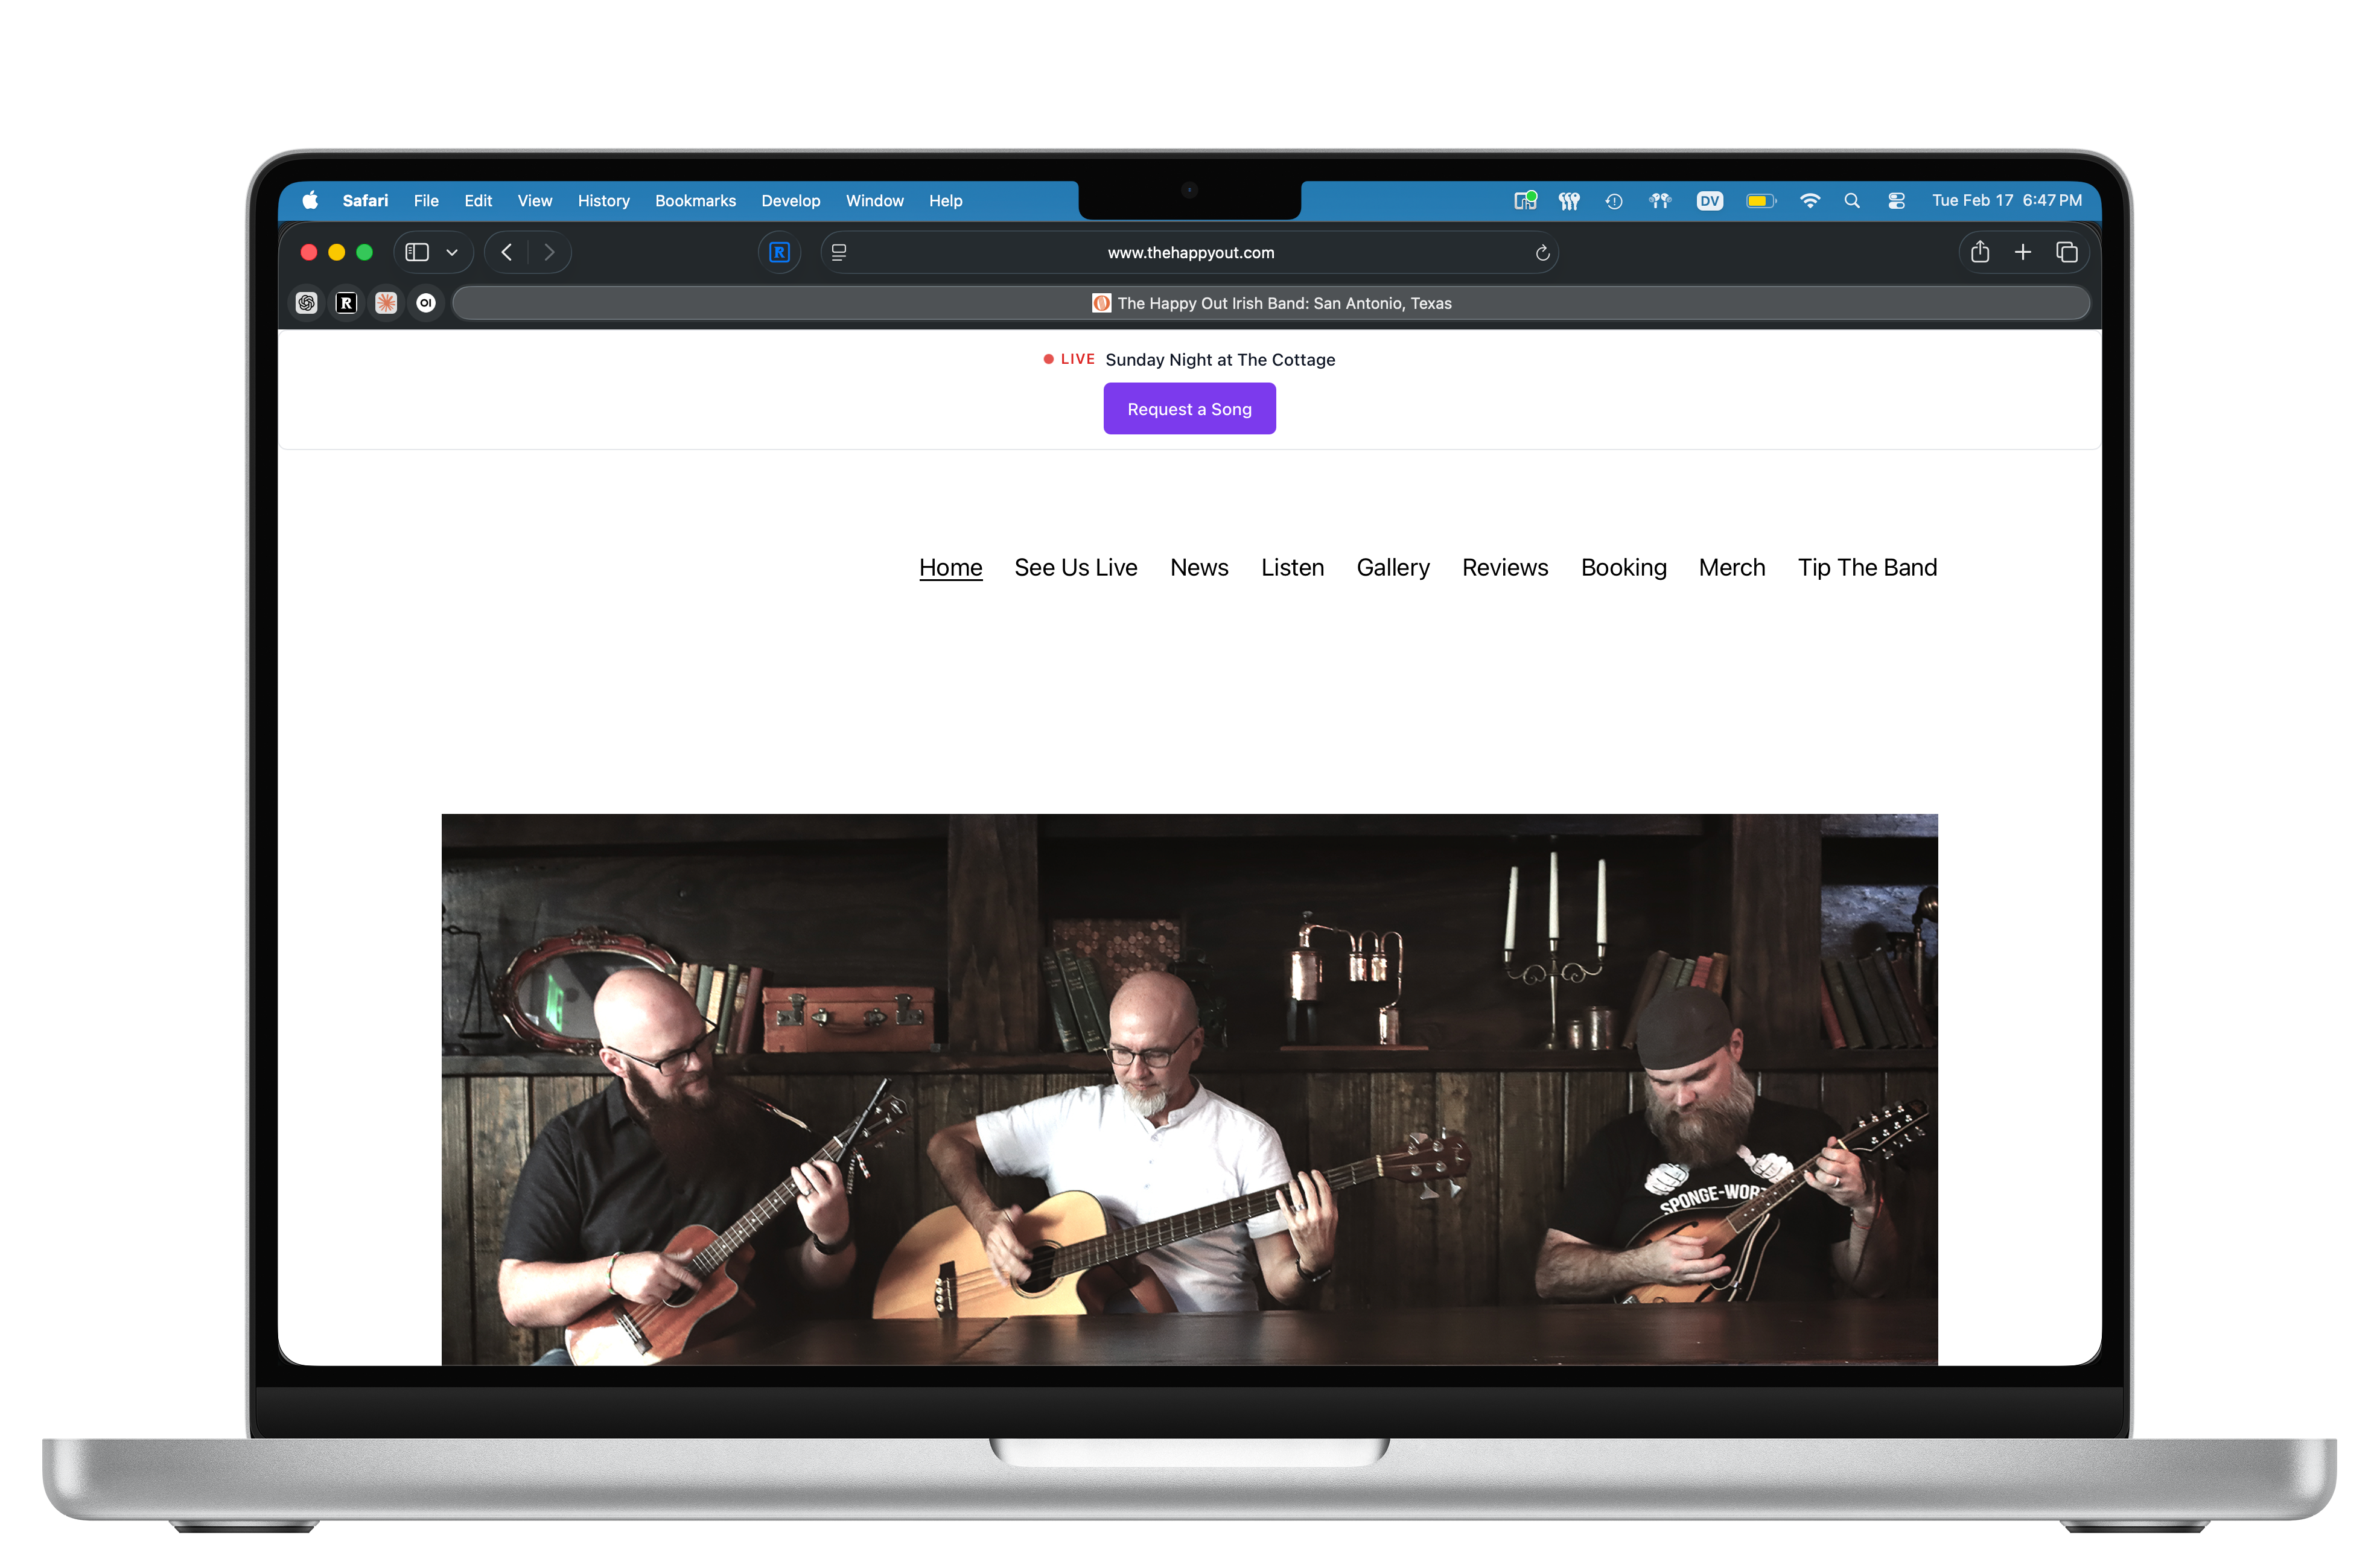Image resolution: width=2380 pixels, height=1547 pixels.
Task: Reload the page with refresh icon
Action: point(1542,253)
